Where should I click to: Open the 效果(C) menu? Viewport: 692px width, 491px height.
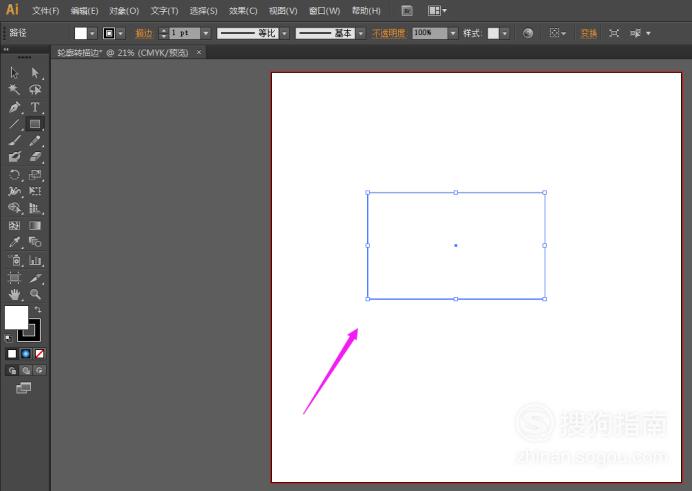(243, 11)
